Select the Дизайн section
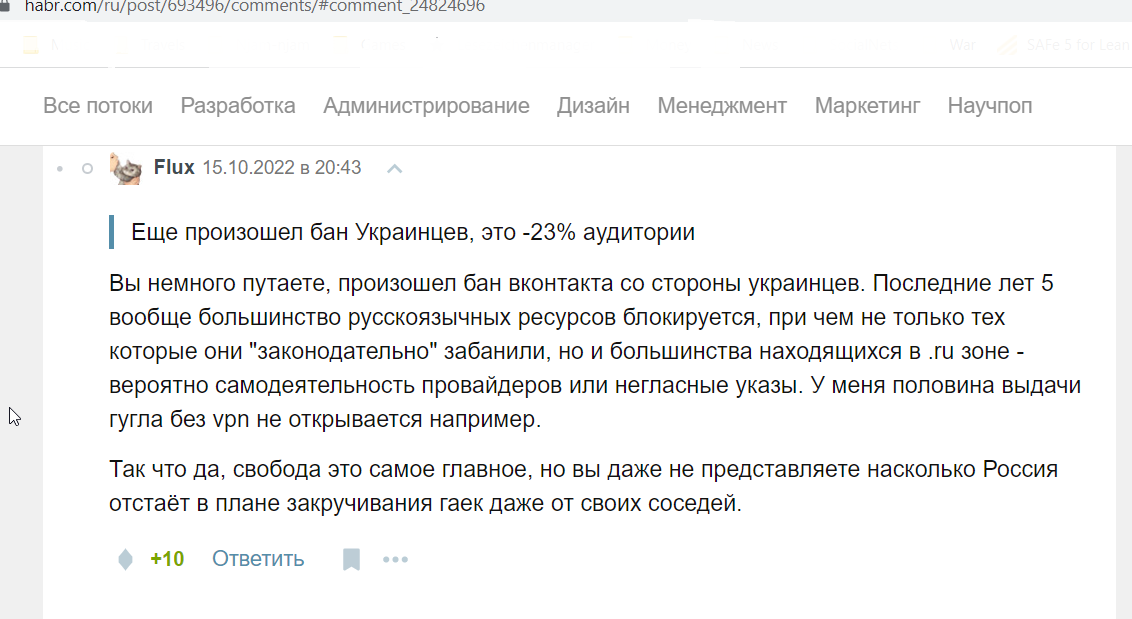The image size is (1132, 619). pos(593,105)
